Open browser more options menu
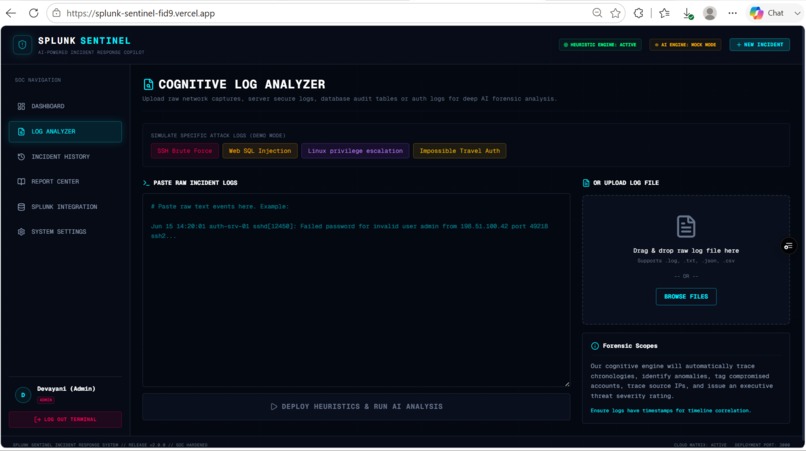806x451 pixels. (x=732, y=13)
